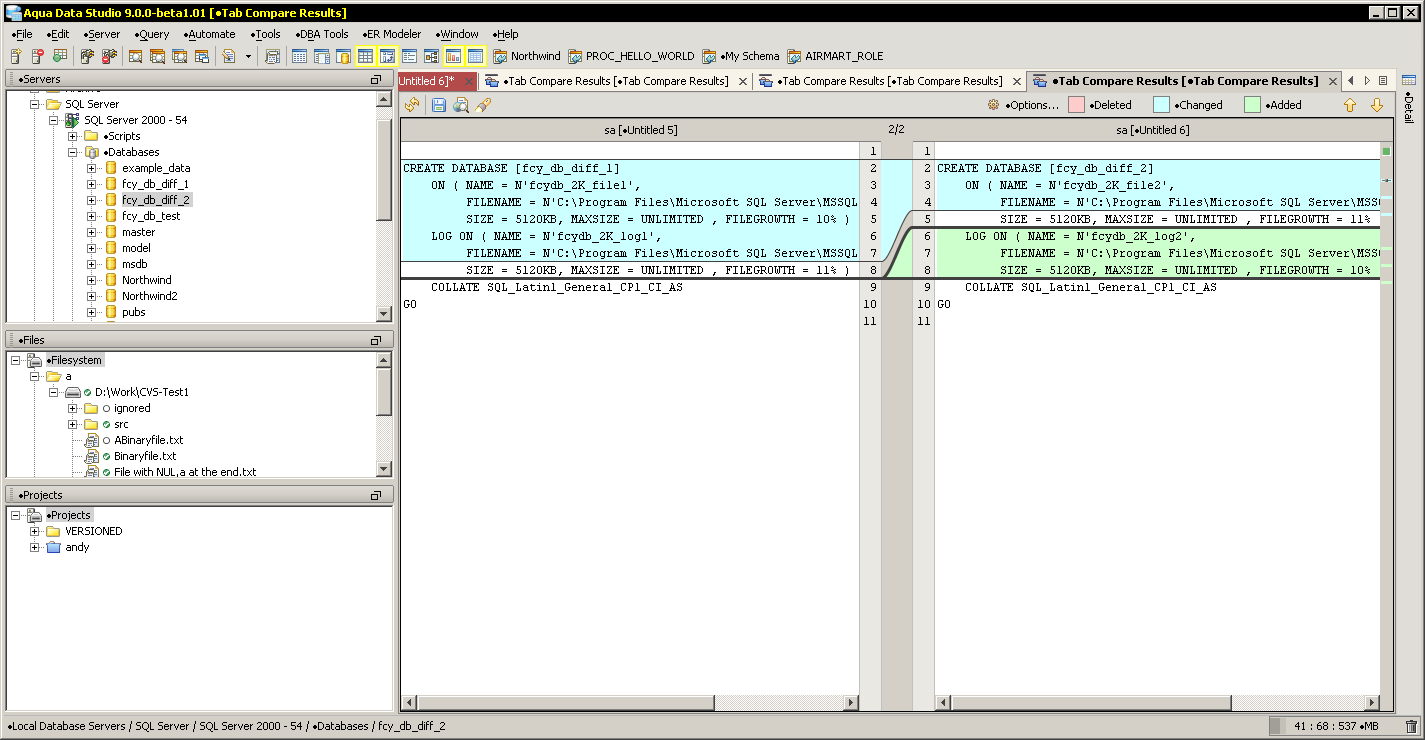
Task: Click left diff pane horizontal scrollbar
Action: tap(630, 703)
